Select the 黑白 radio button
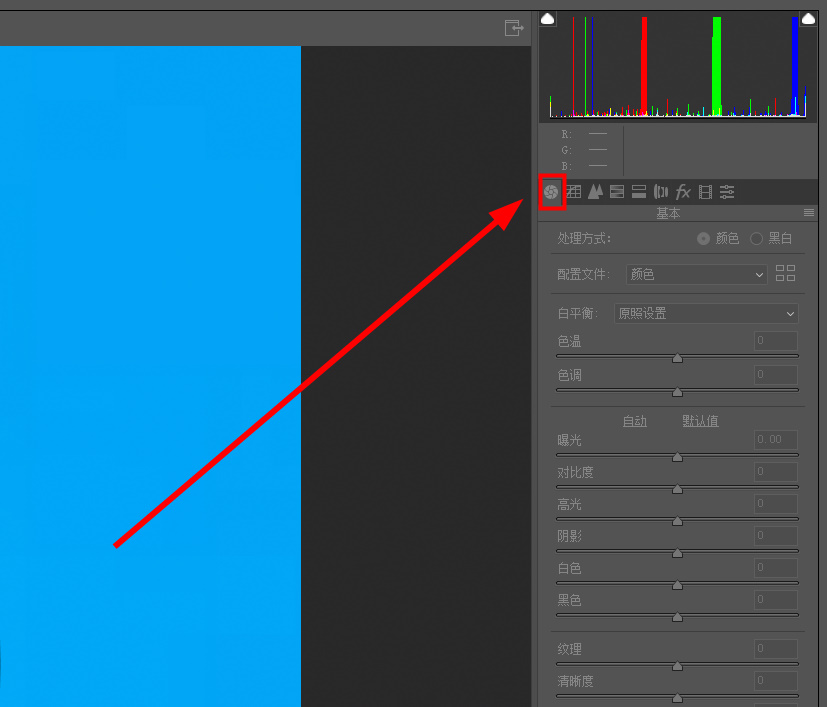This screenshot has width=827, height=707. pos(756,238)
